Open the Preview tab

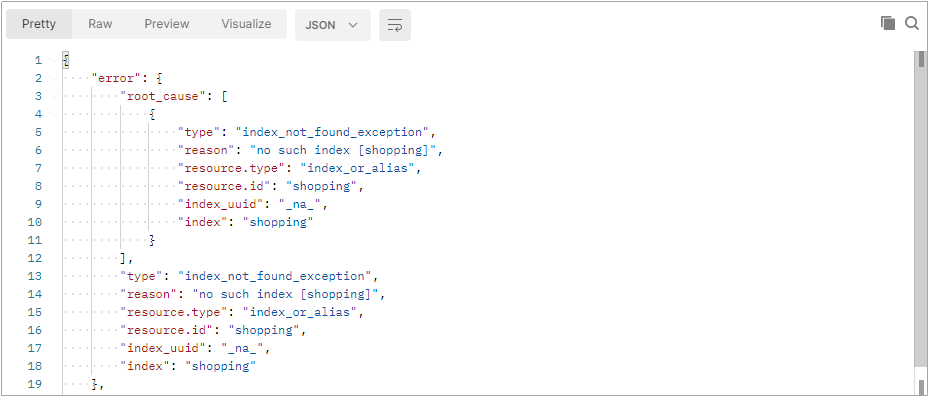click(167, 24)
